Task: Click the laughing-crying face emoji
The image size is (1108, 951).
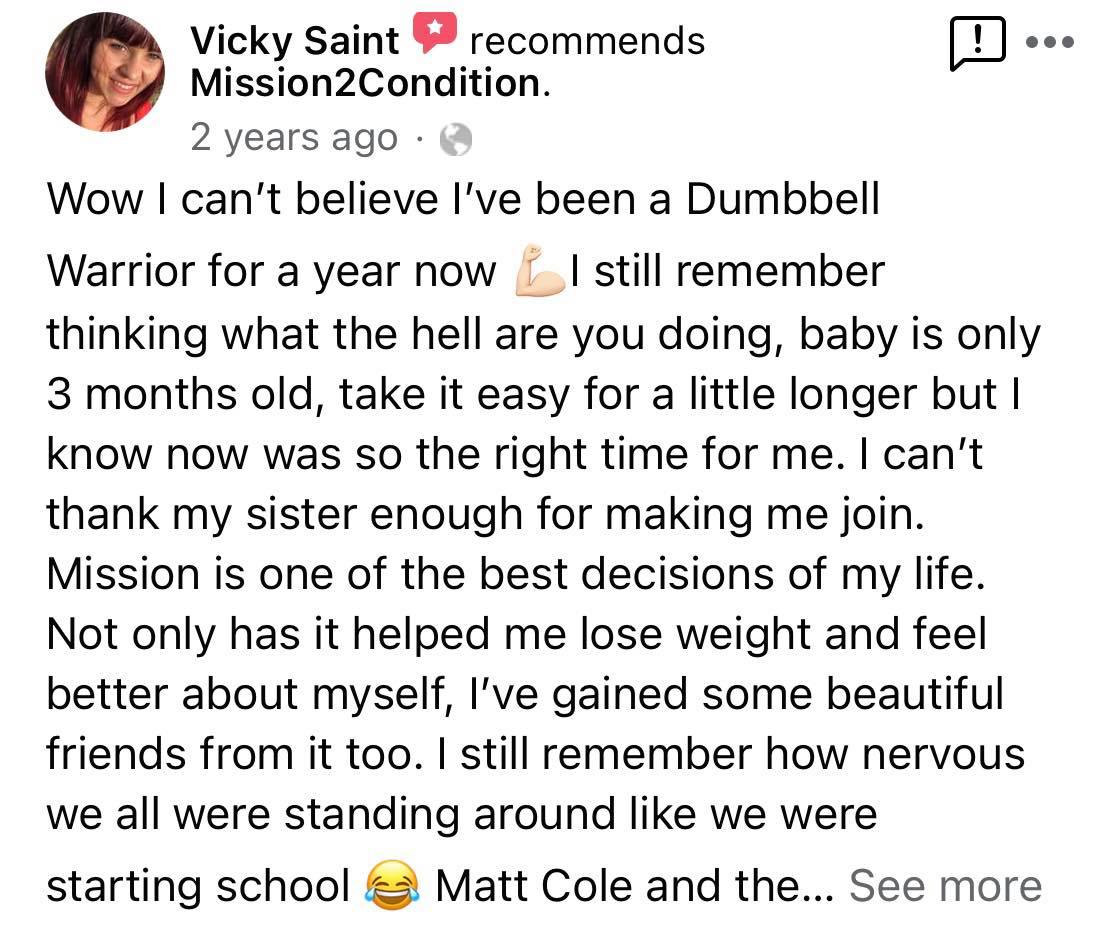Action: click(392, 885)
